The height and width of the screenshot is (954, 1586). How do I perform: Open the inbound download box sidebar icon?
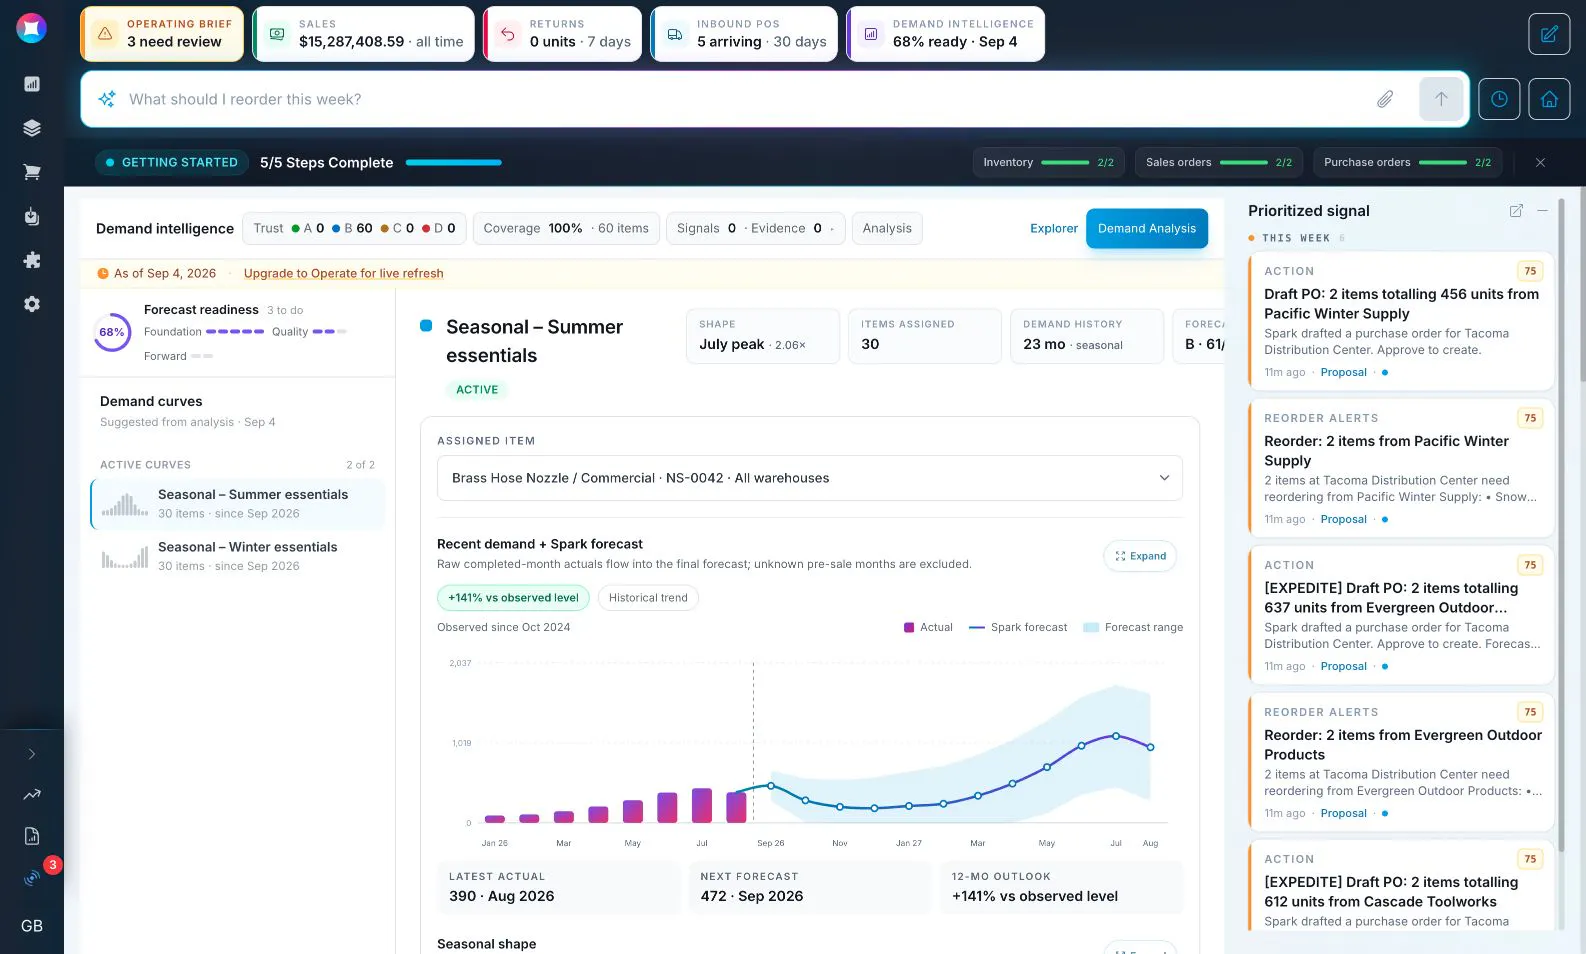32,216
